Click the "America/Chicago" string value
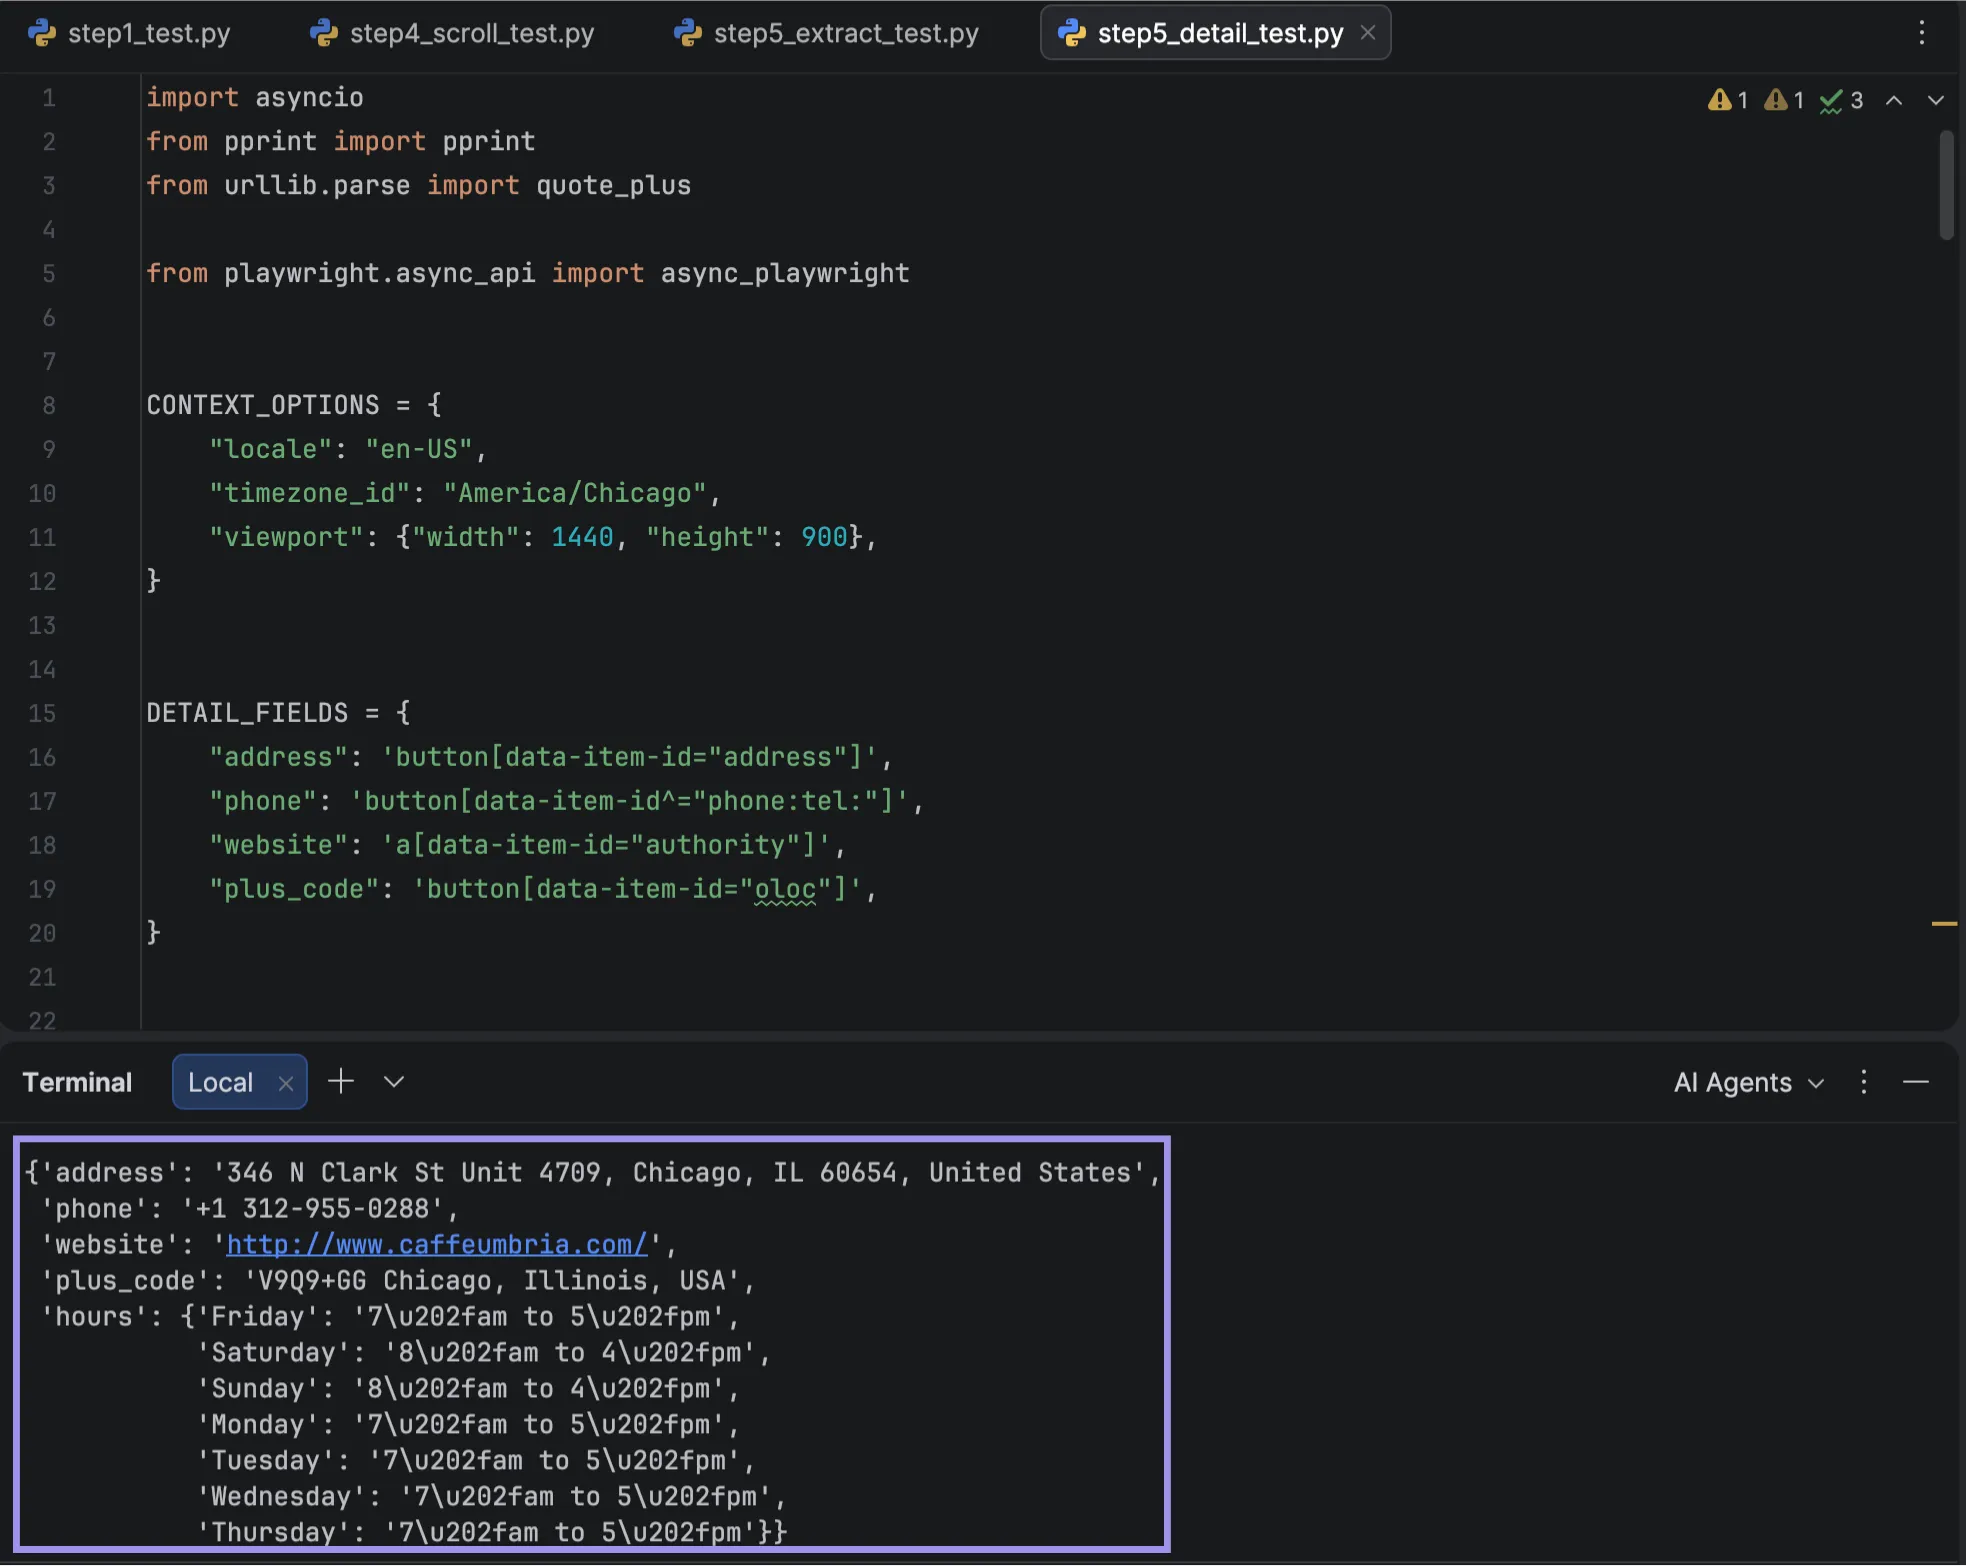This screenshot has height=1566, width=1966. tap(575, 493)
